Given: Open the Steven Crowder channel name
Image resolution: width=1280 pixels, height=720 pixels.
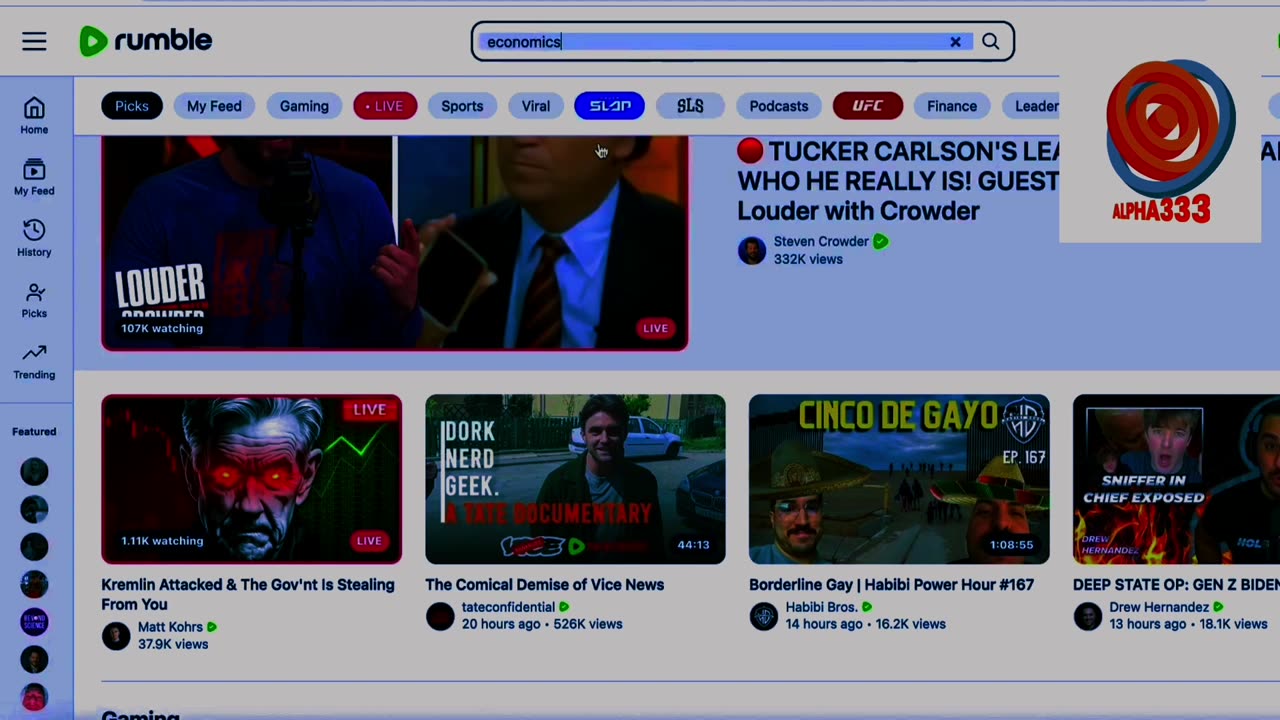Looking at the screenshot, I should 821,241.
